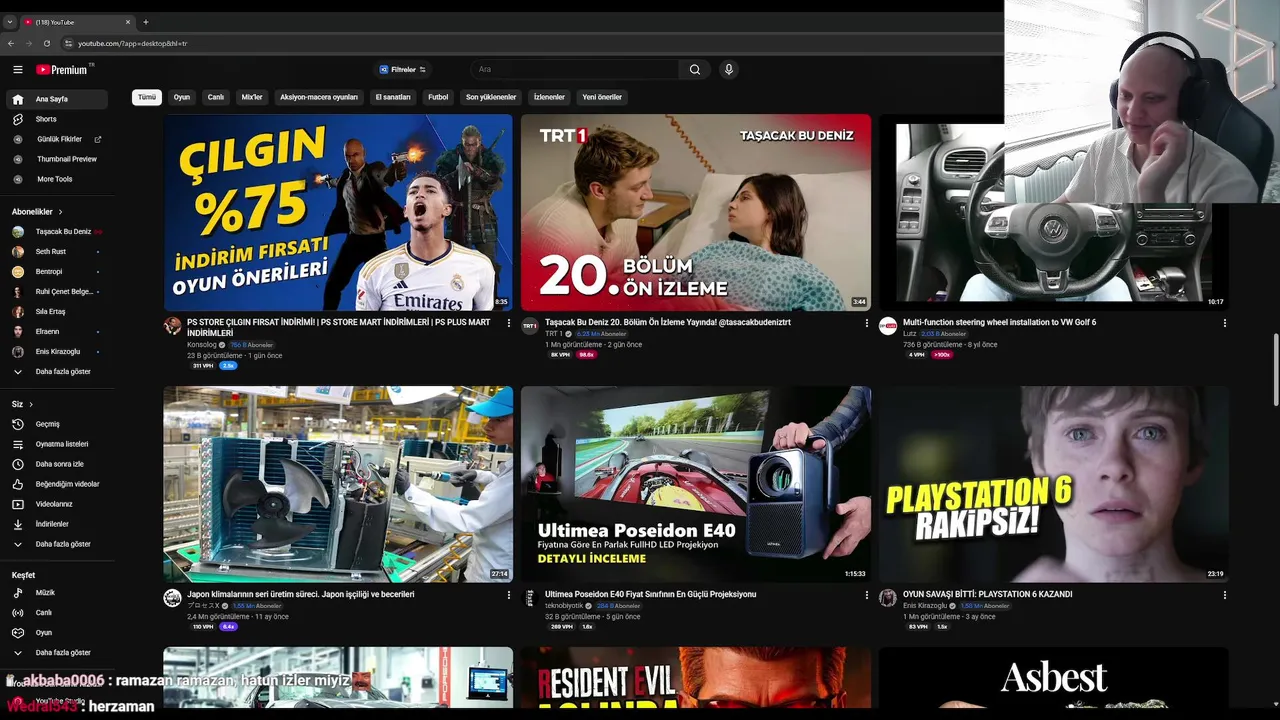
Task: Open Thumbnail Preview sidebar entry
Action: pyautogui.click(x=58, y=159)
